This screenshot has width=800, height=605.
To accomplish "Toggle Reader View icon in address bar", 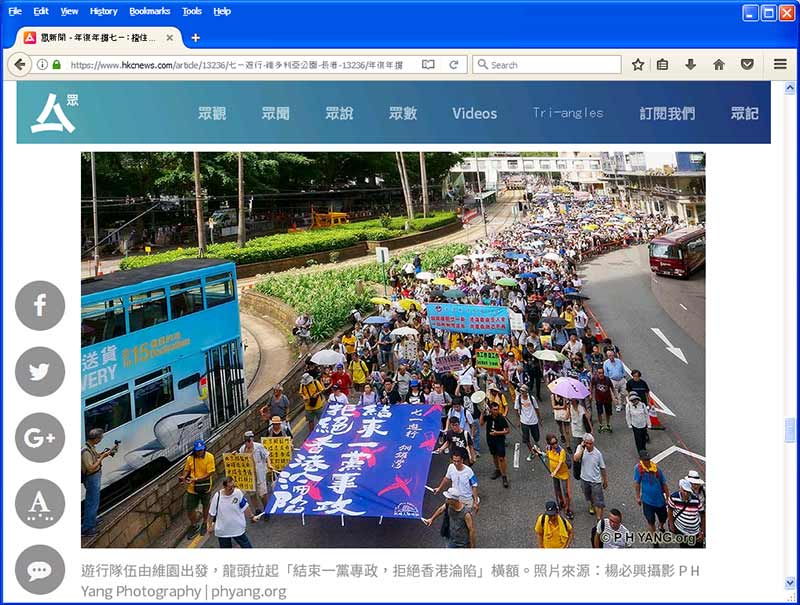I will click(428, 65).
